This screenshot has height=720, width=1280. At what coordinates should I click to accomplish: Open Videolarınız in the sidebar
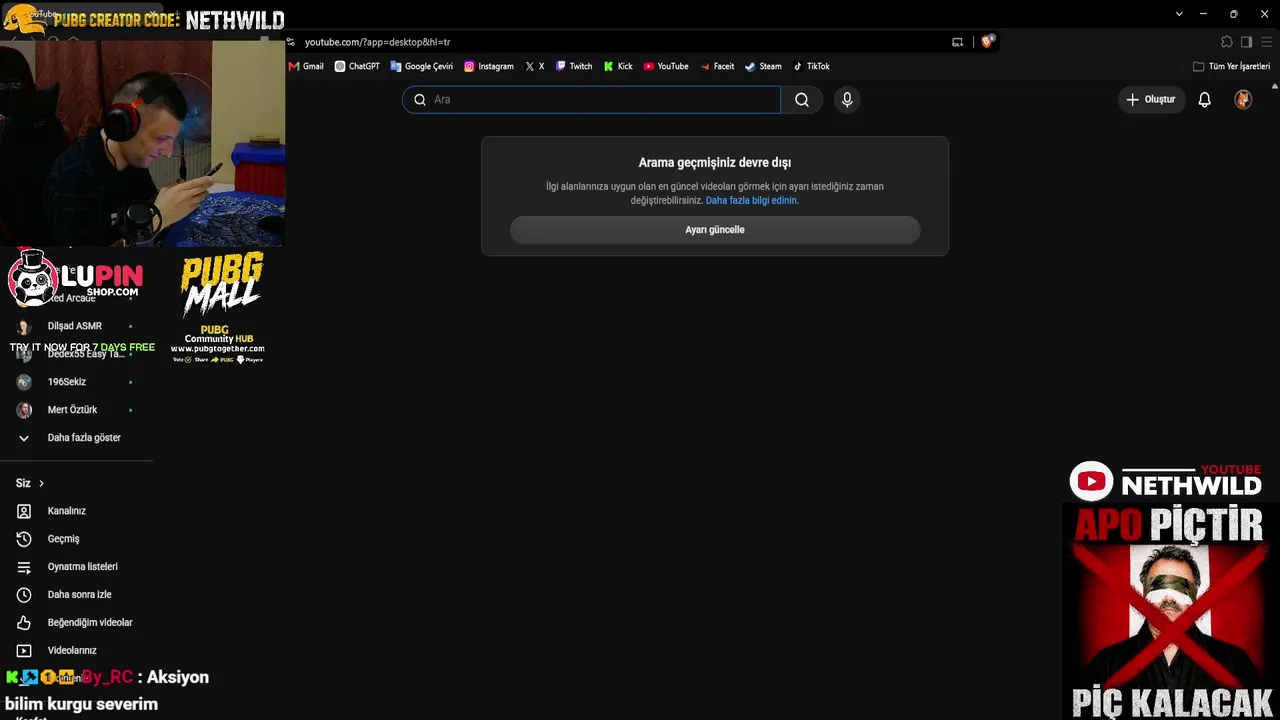point(77,651)
